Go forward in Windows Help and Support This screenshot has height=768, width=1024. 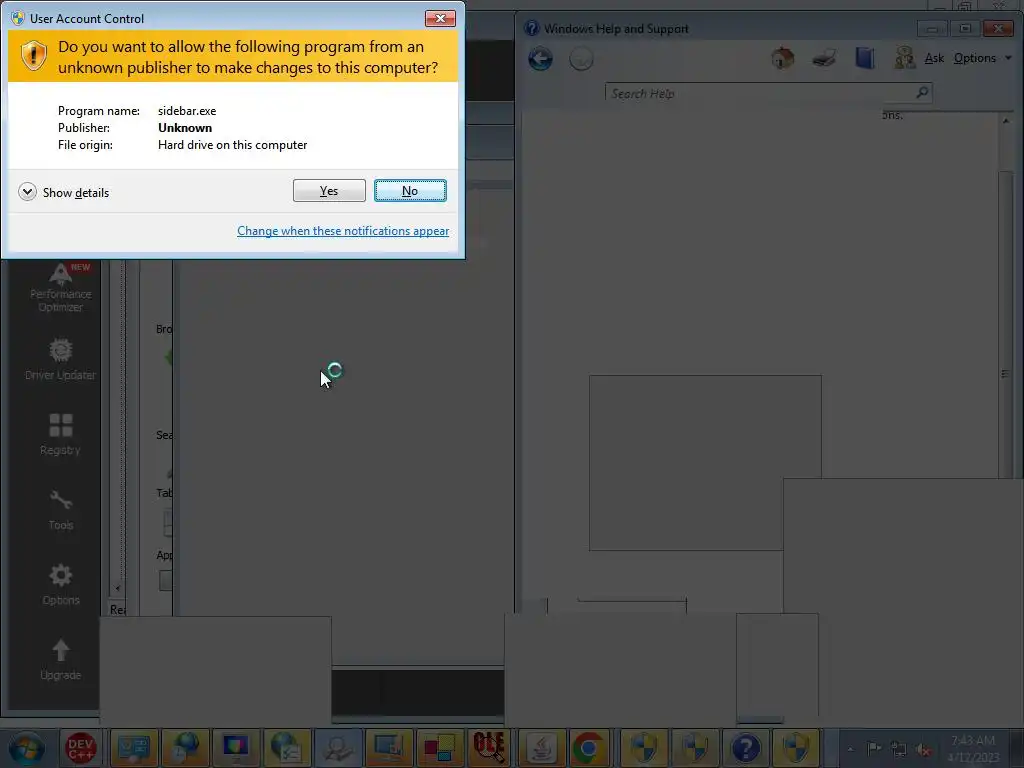click(x=581, y=59)
